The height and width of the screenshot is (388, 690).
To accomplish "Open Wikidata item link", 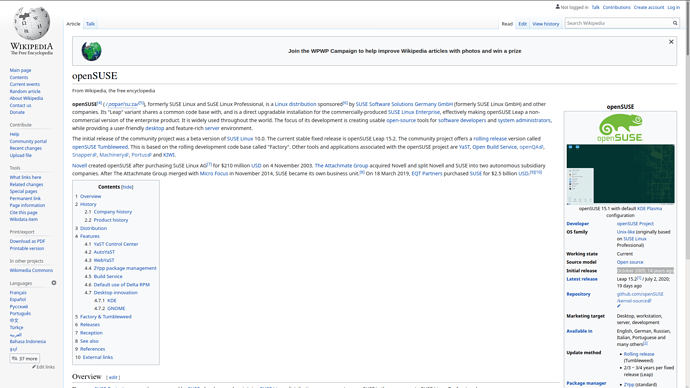I will coord(24,219).
